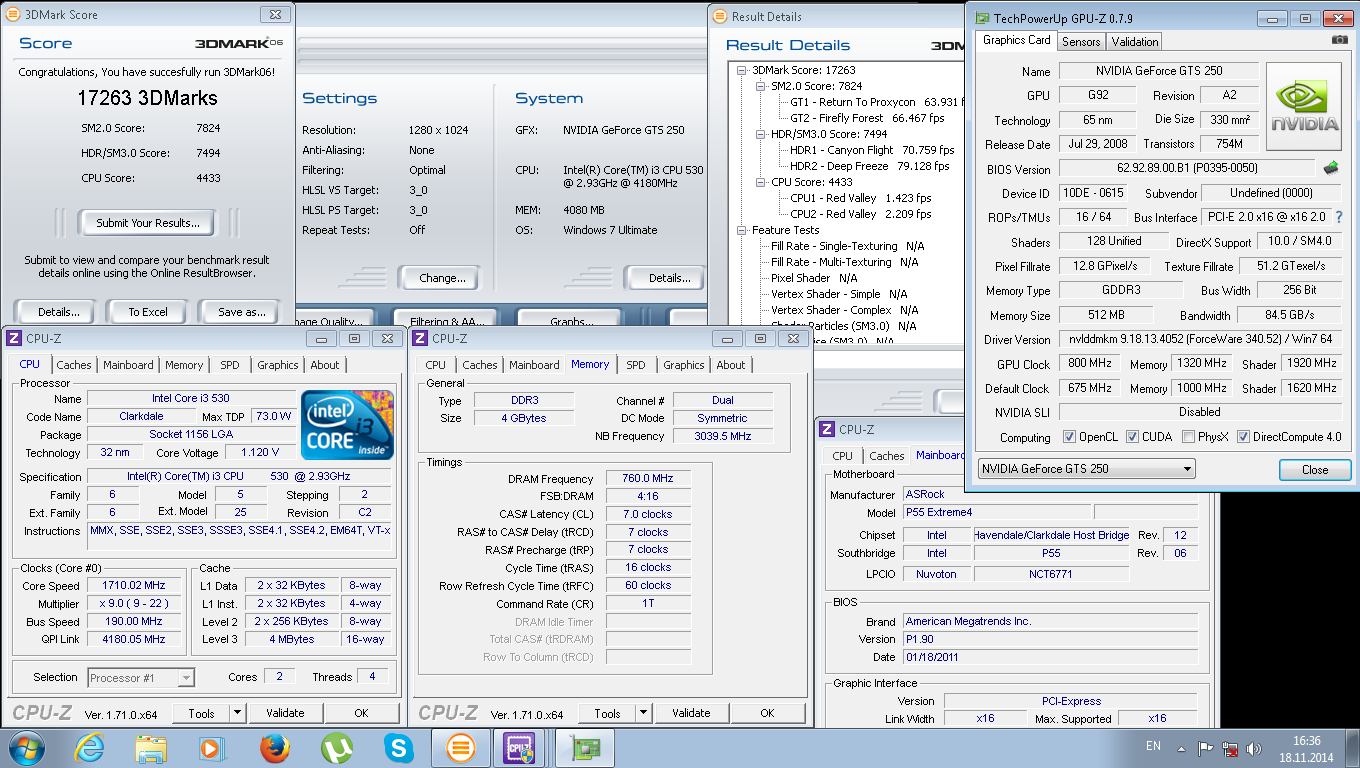Screen dimensions: 1360x768
Task: Launch Internet Explorer from the taskbar
Action: click(x=90, y=748)
